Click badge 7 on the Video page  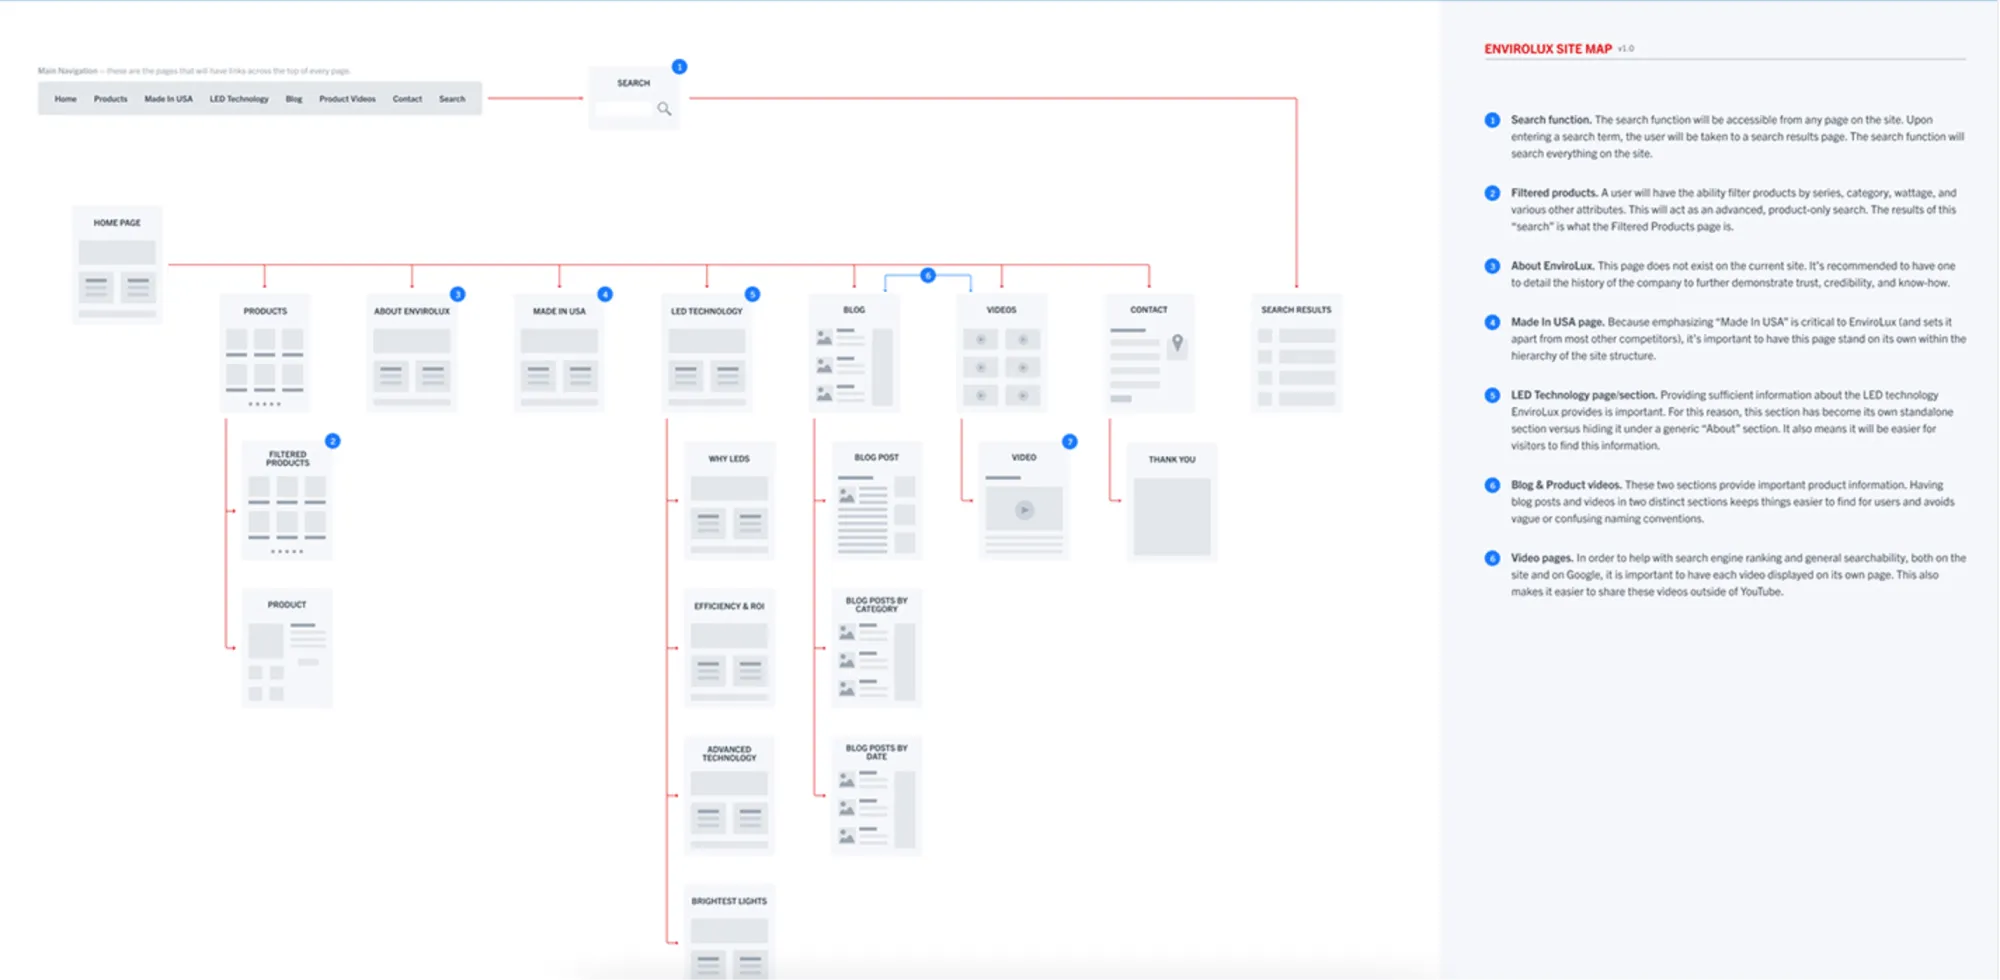coord(1070,440)
